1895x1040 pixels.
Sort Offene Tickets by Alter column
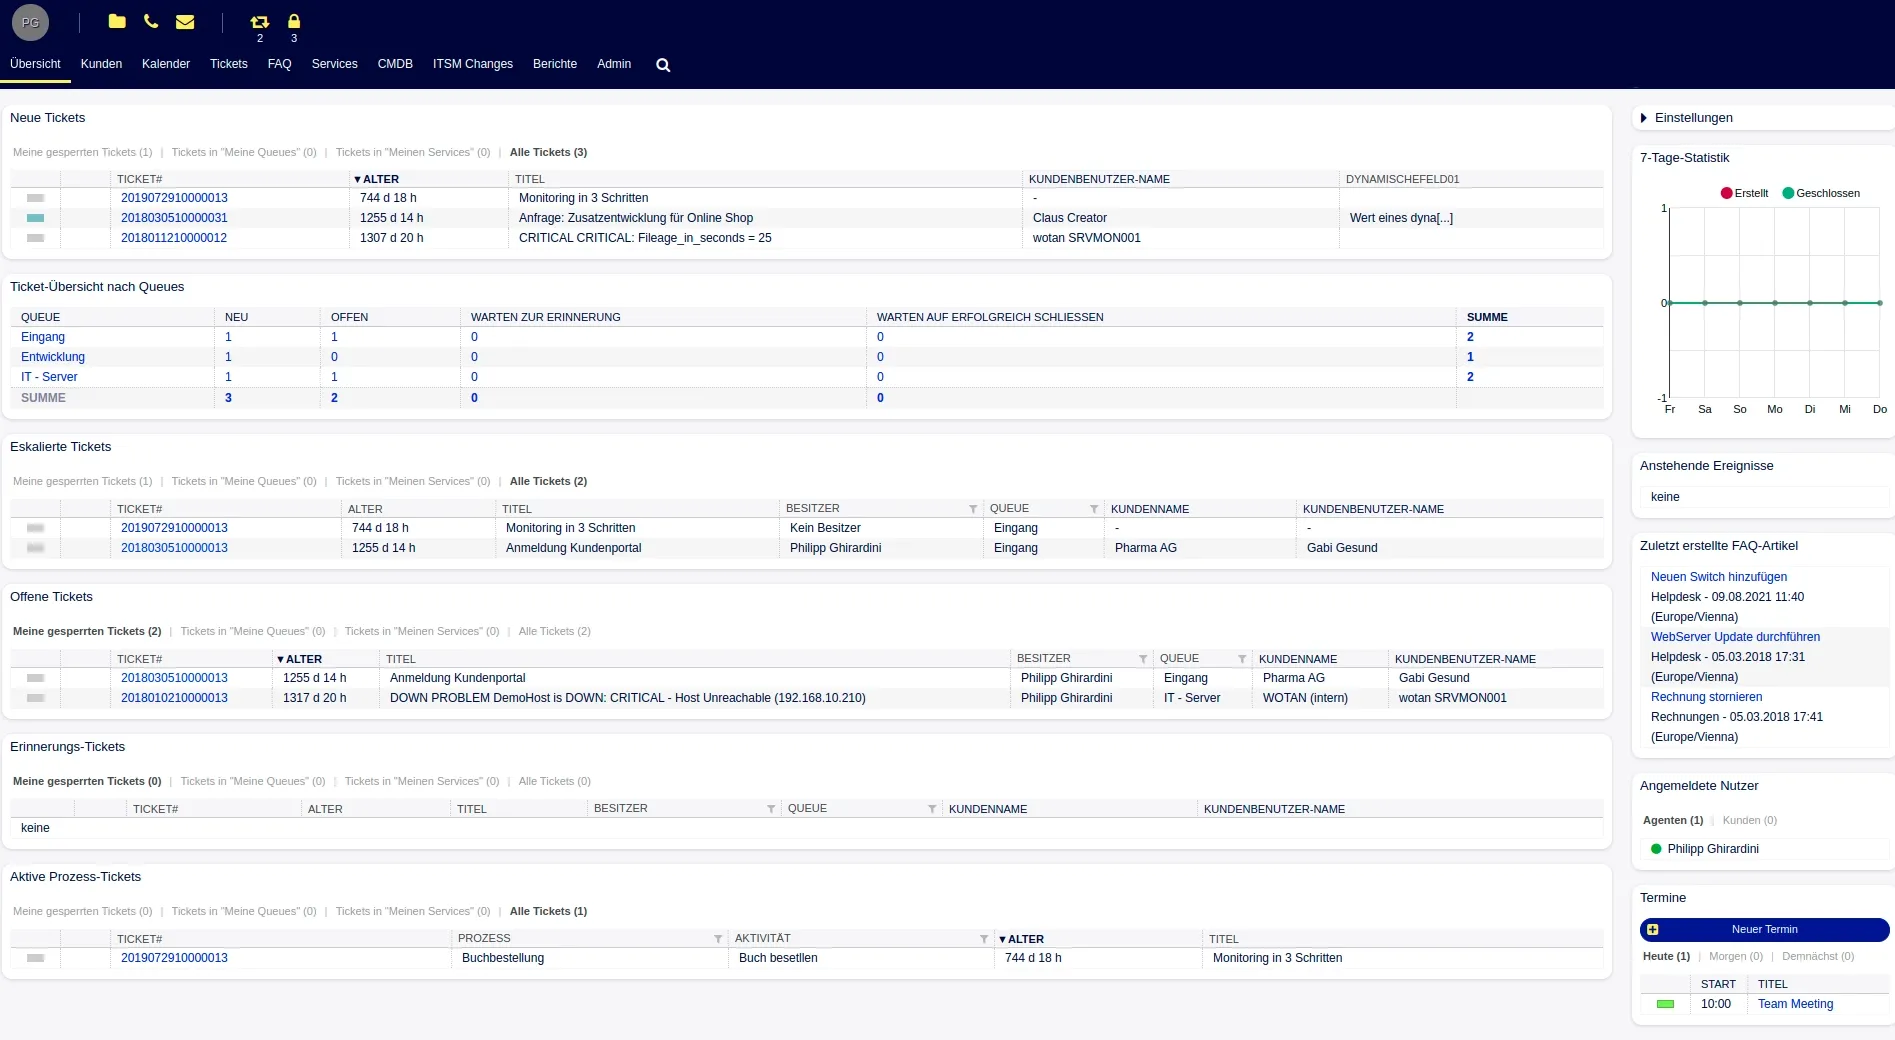pyautogui.click(x=300, y=659)
